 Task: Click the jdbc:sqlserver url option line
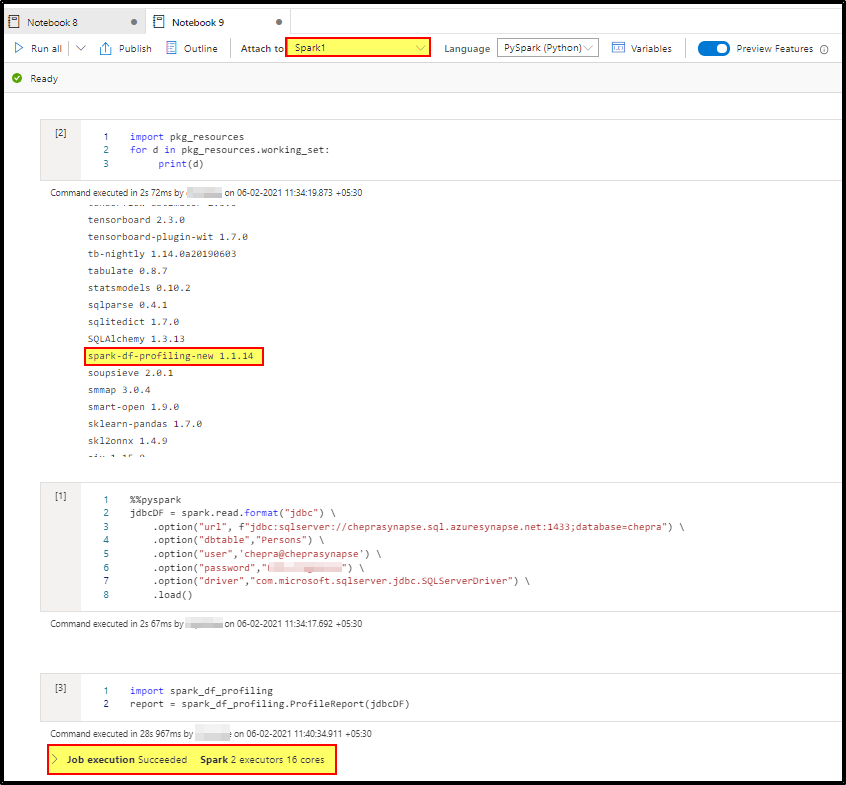tap(419, 527)
